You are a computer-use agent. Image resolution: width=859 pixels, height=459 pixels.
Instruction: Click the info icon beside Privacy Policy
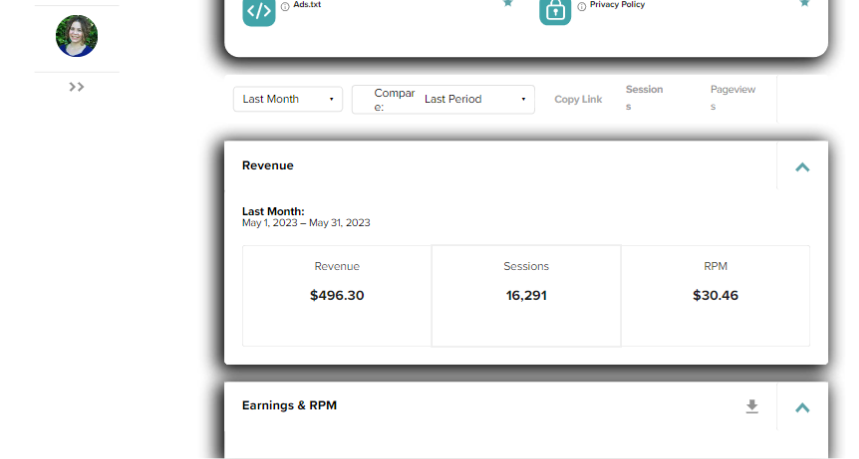click(581, 7)
